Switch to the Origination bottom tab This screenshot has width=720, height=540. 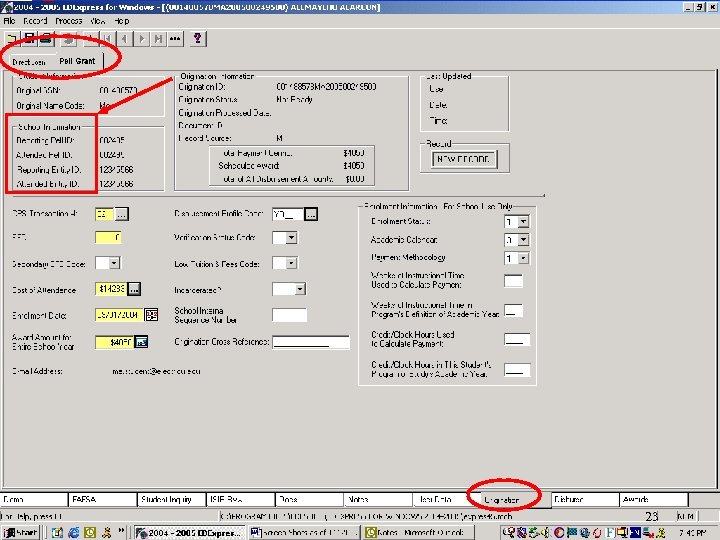coord(516,500)
